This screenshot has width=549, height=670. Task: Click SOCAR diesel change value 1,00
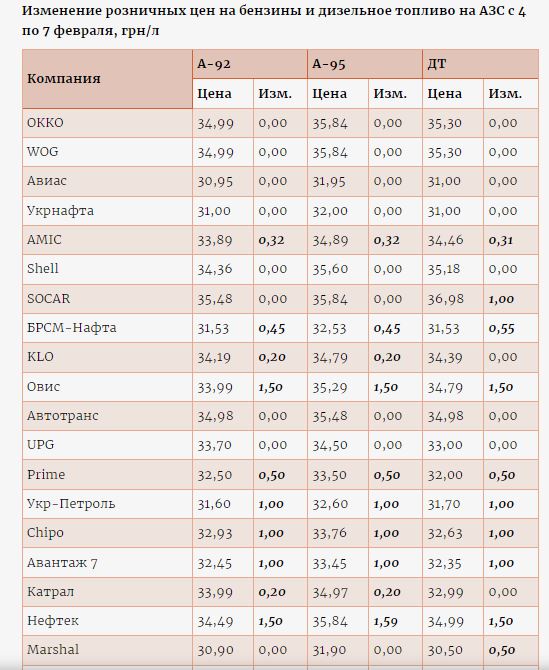tap(501, 299)
